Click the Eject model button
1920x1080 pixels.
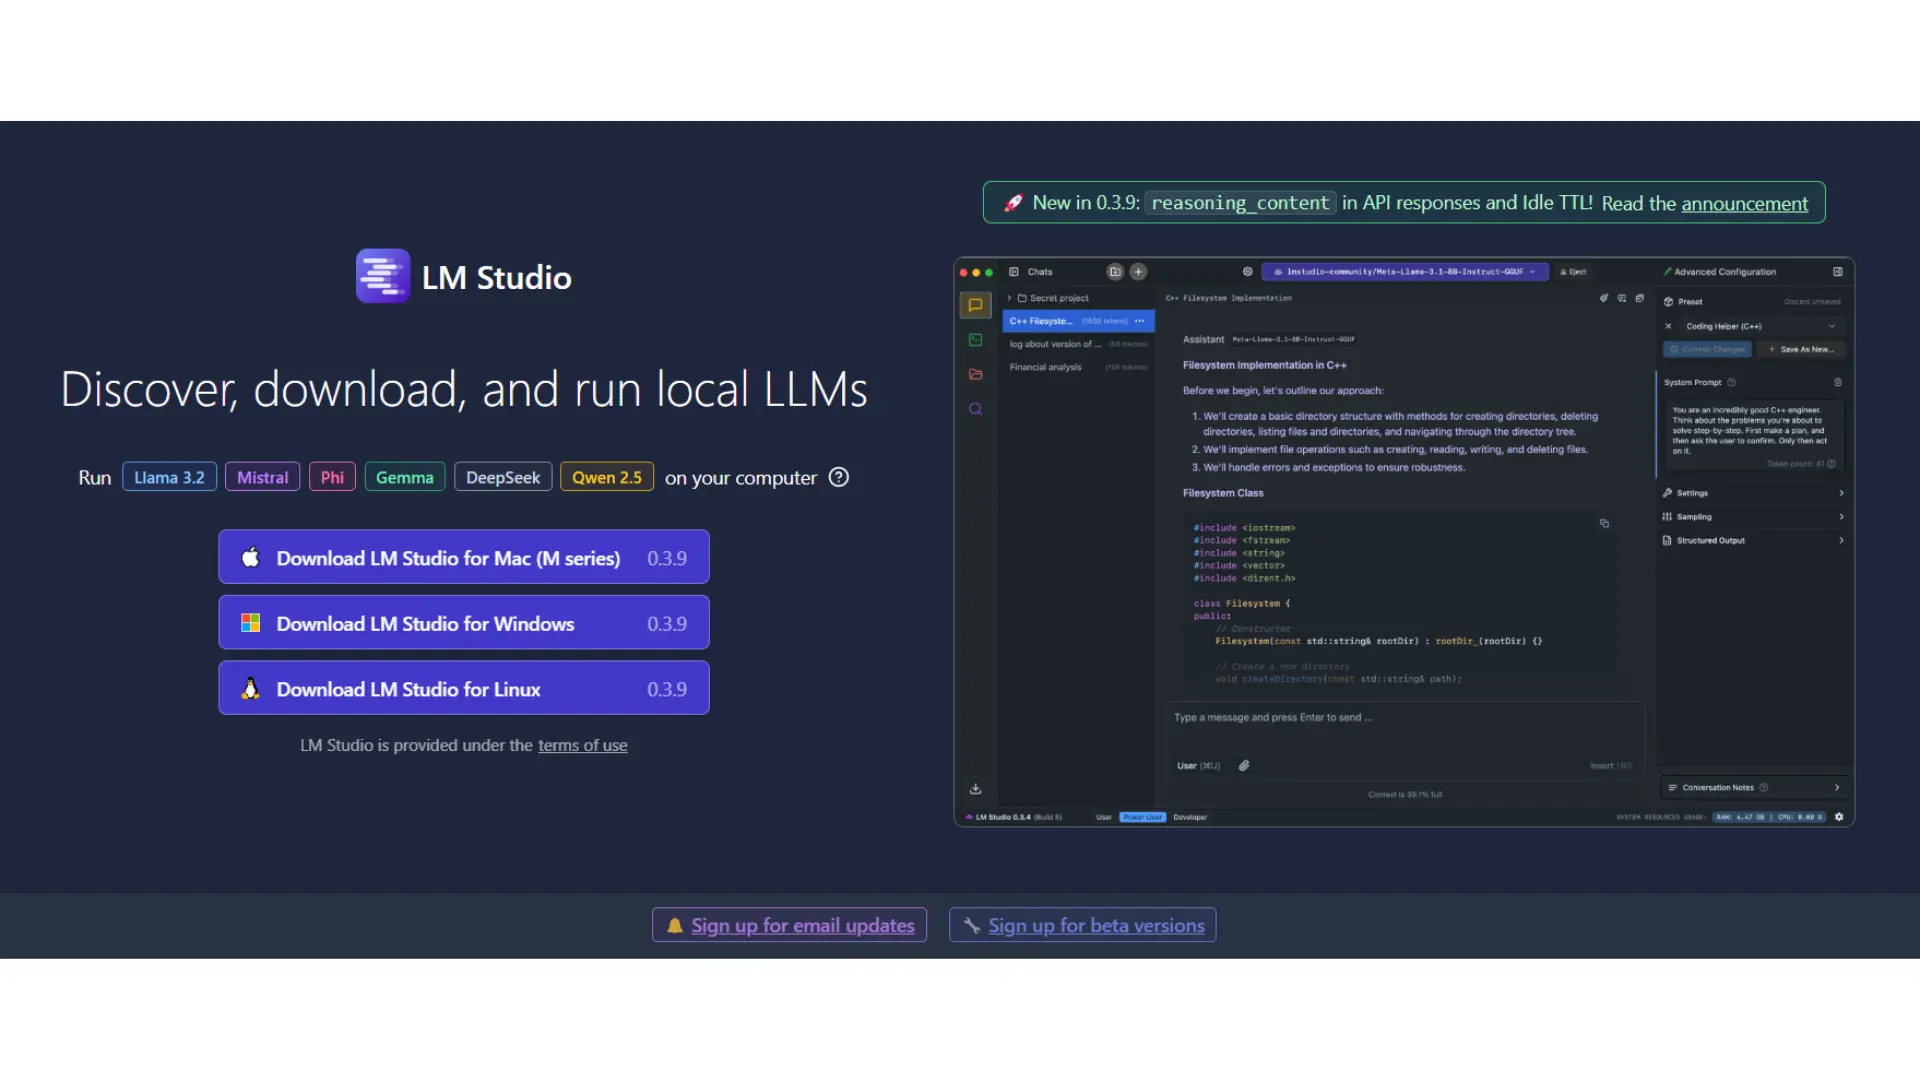point(1573,272)
